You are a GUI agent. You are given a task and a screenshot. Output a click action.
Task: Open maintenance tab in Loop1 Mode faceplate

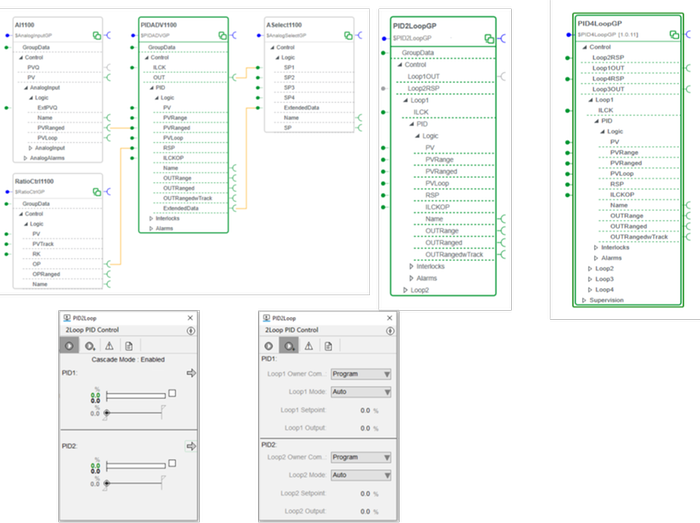coord(289,346)
